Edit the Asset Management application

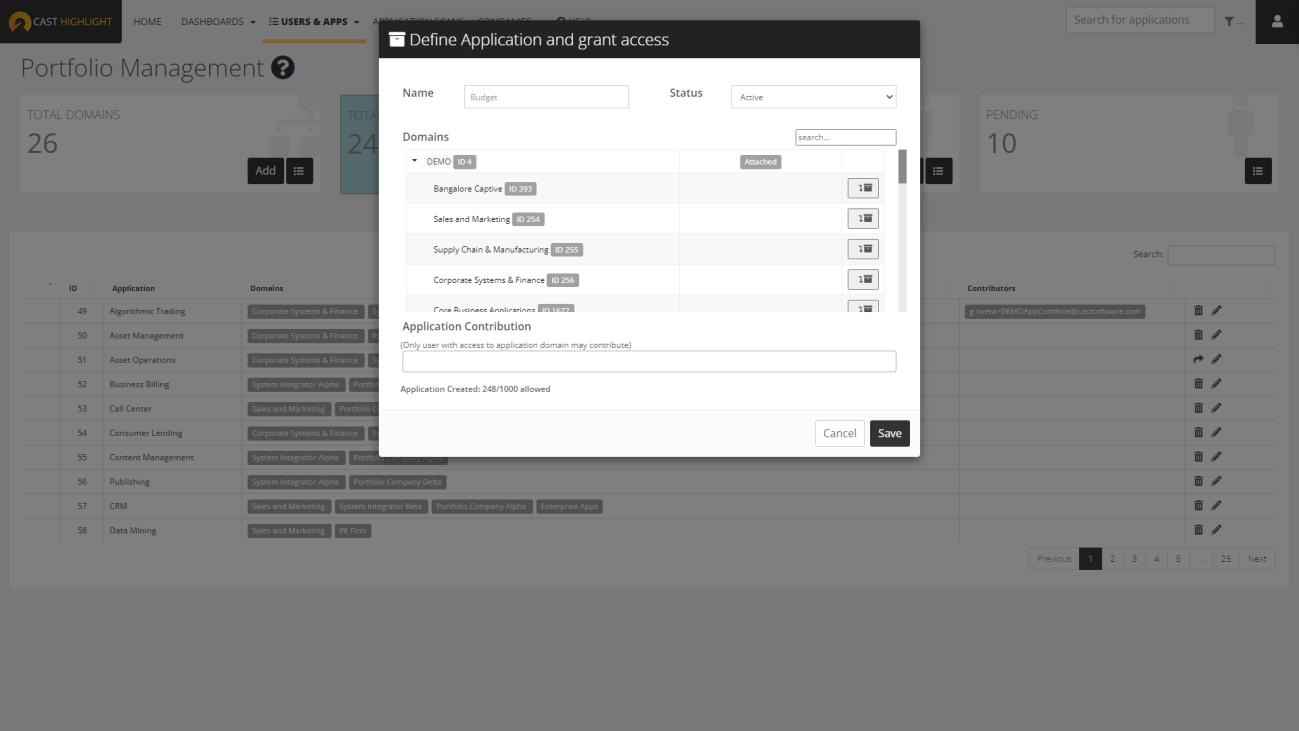point(1216,335)
